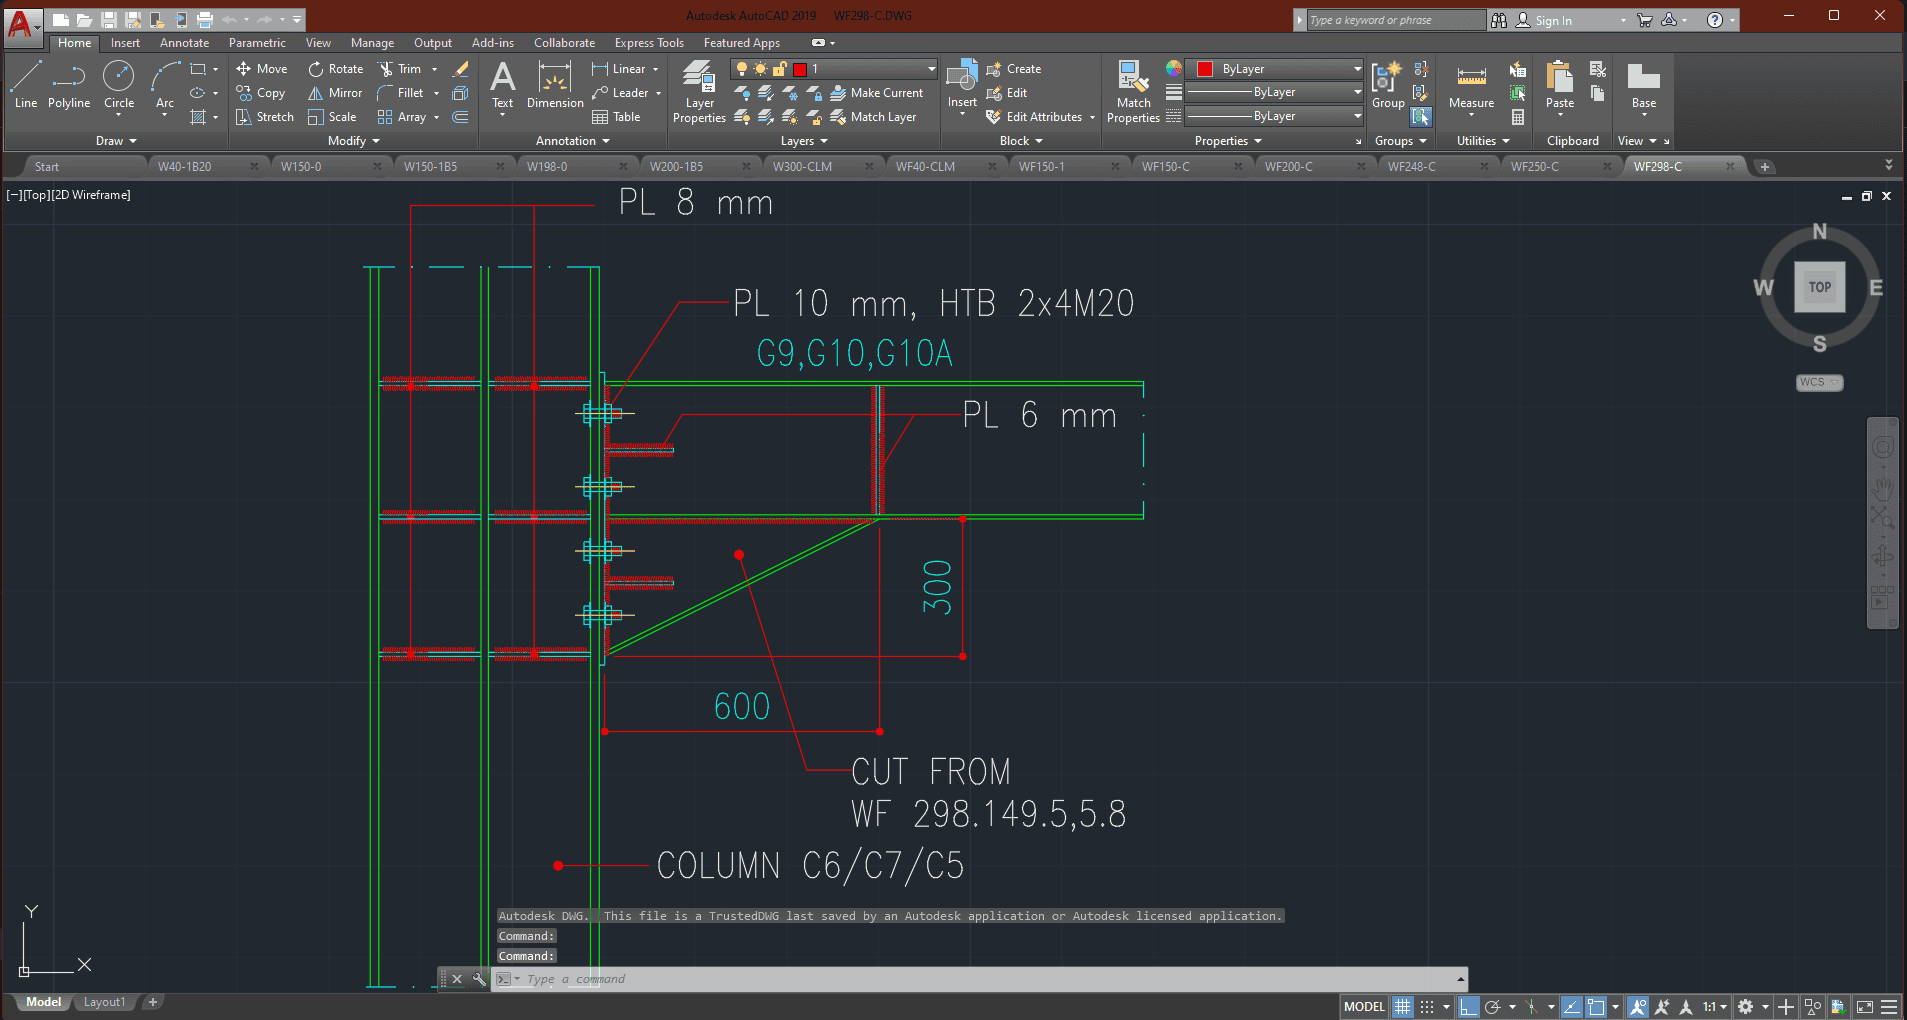The width and height of the screenshot is (1907, 1020).
Task: Click the Stretch tool icon
Action: click(x=243, y=117)
